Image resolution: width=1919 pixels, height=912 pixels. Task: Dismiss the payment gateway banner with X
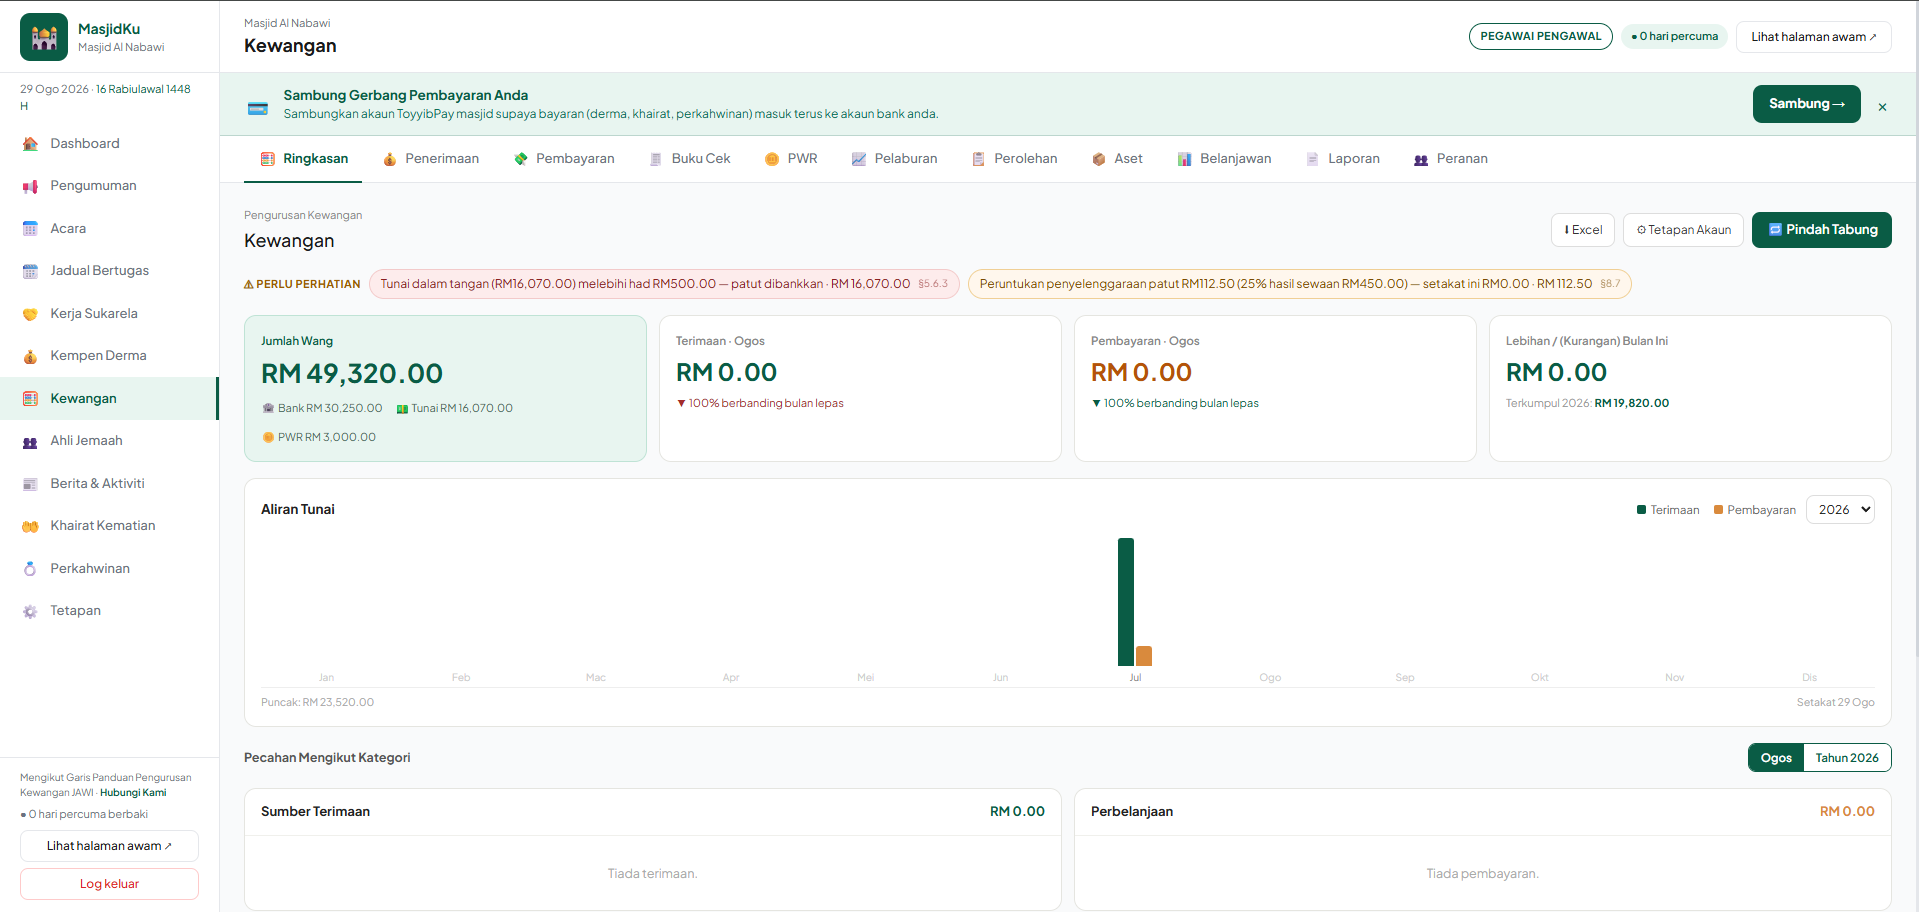[x=1882, y=107]
